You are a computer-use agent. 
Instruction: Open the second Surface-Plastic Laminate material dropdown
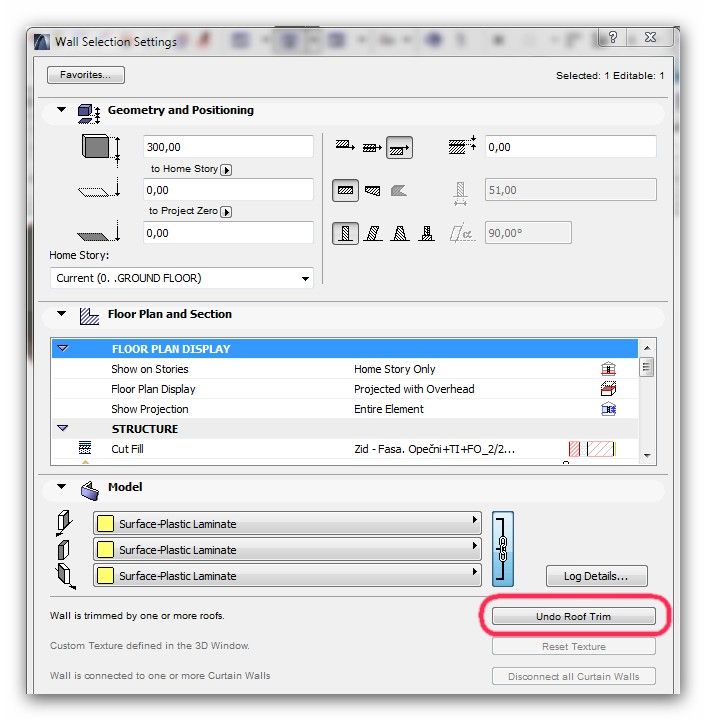pos(287,549)
